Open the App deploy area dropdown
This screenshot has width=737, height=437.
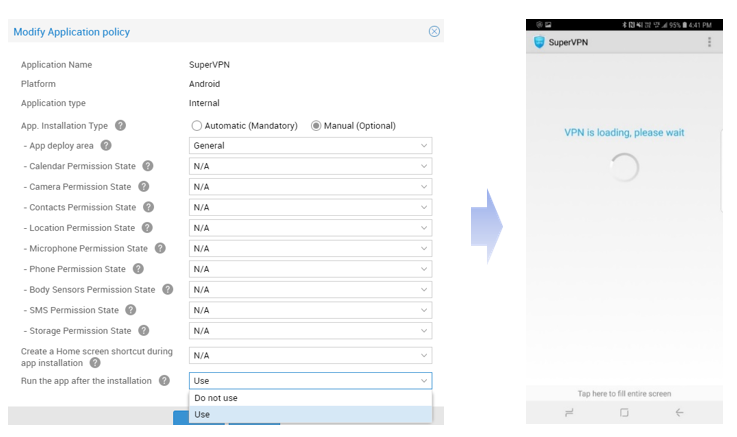coord(310,146)
